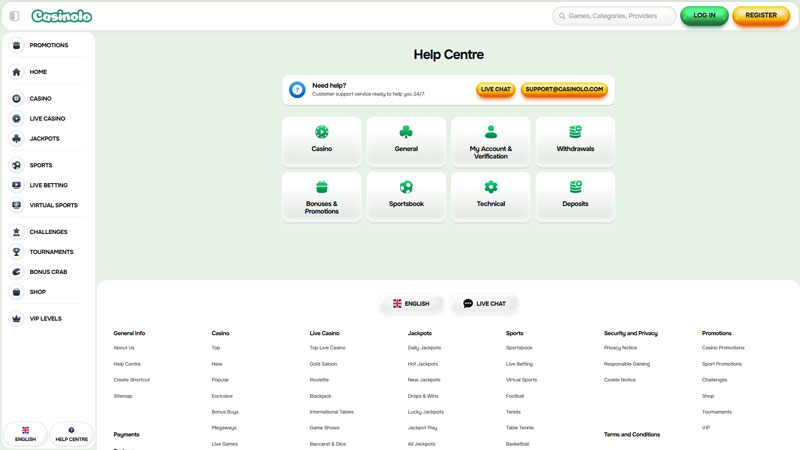The image size is (800, 450).
Task: Open the Withdrawals help category card
Action: [x=575, y=141]
